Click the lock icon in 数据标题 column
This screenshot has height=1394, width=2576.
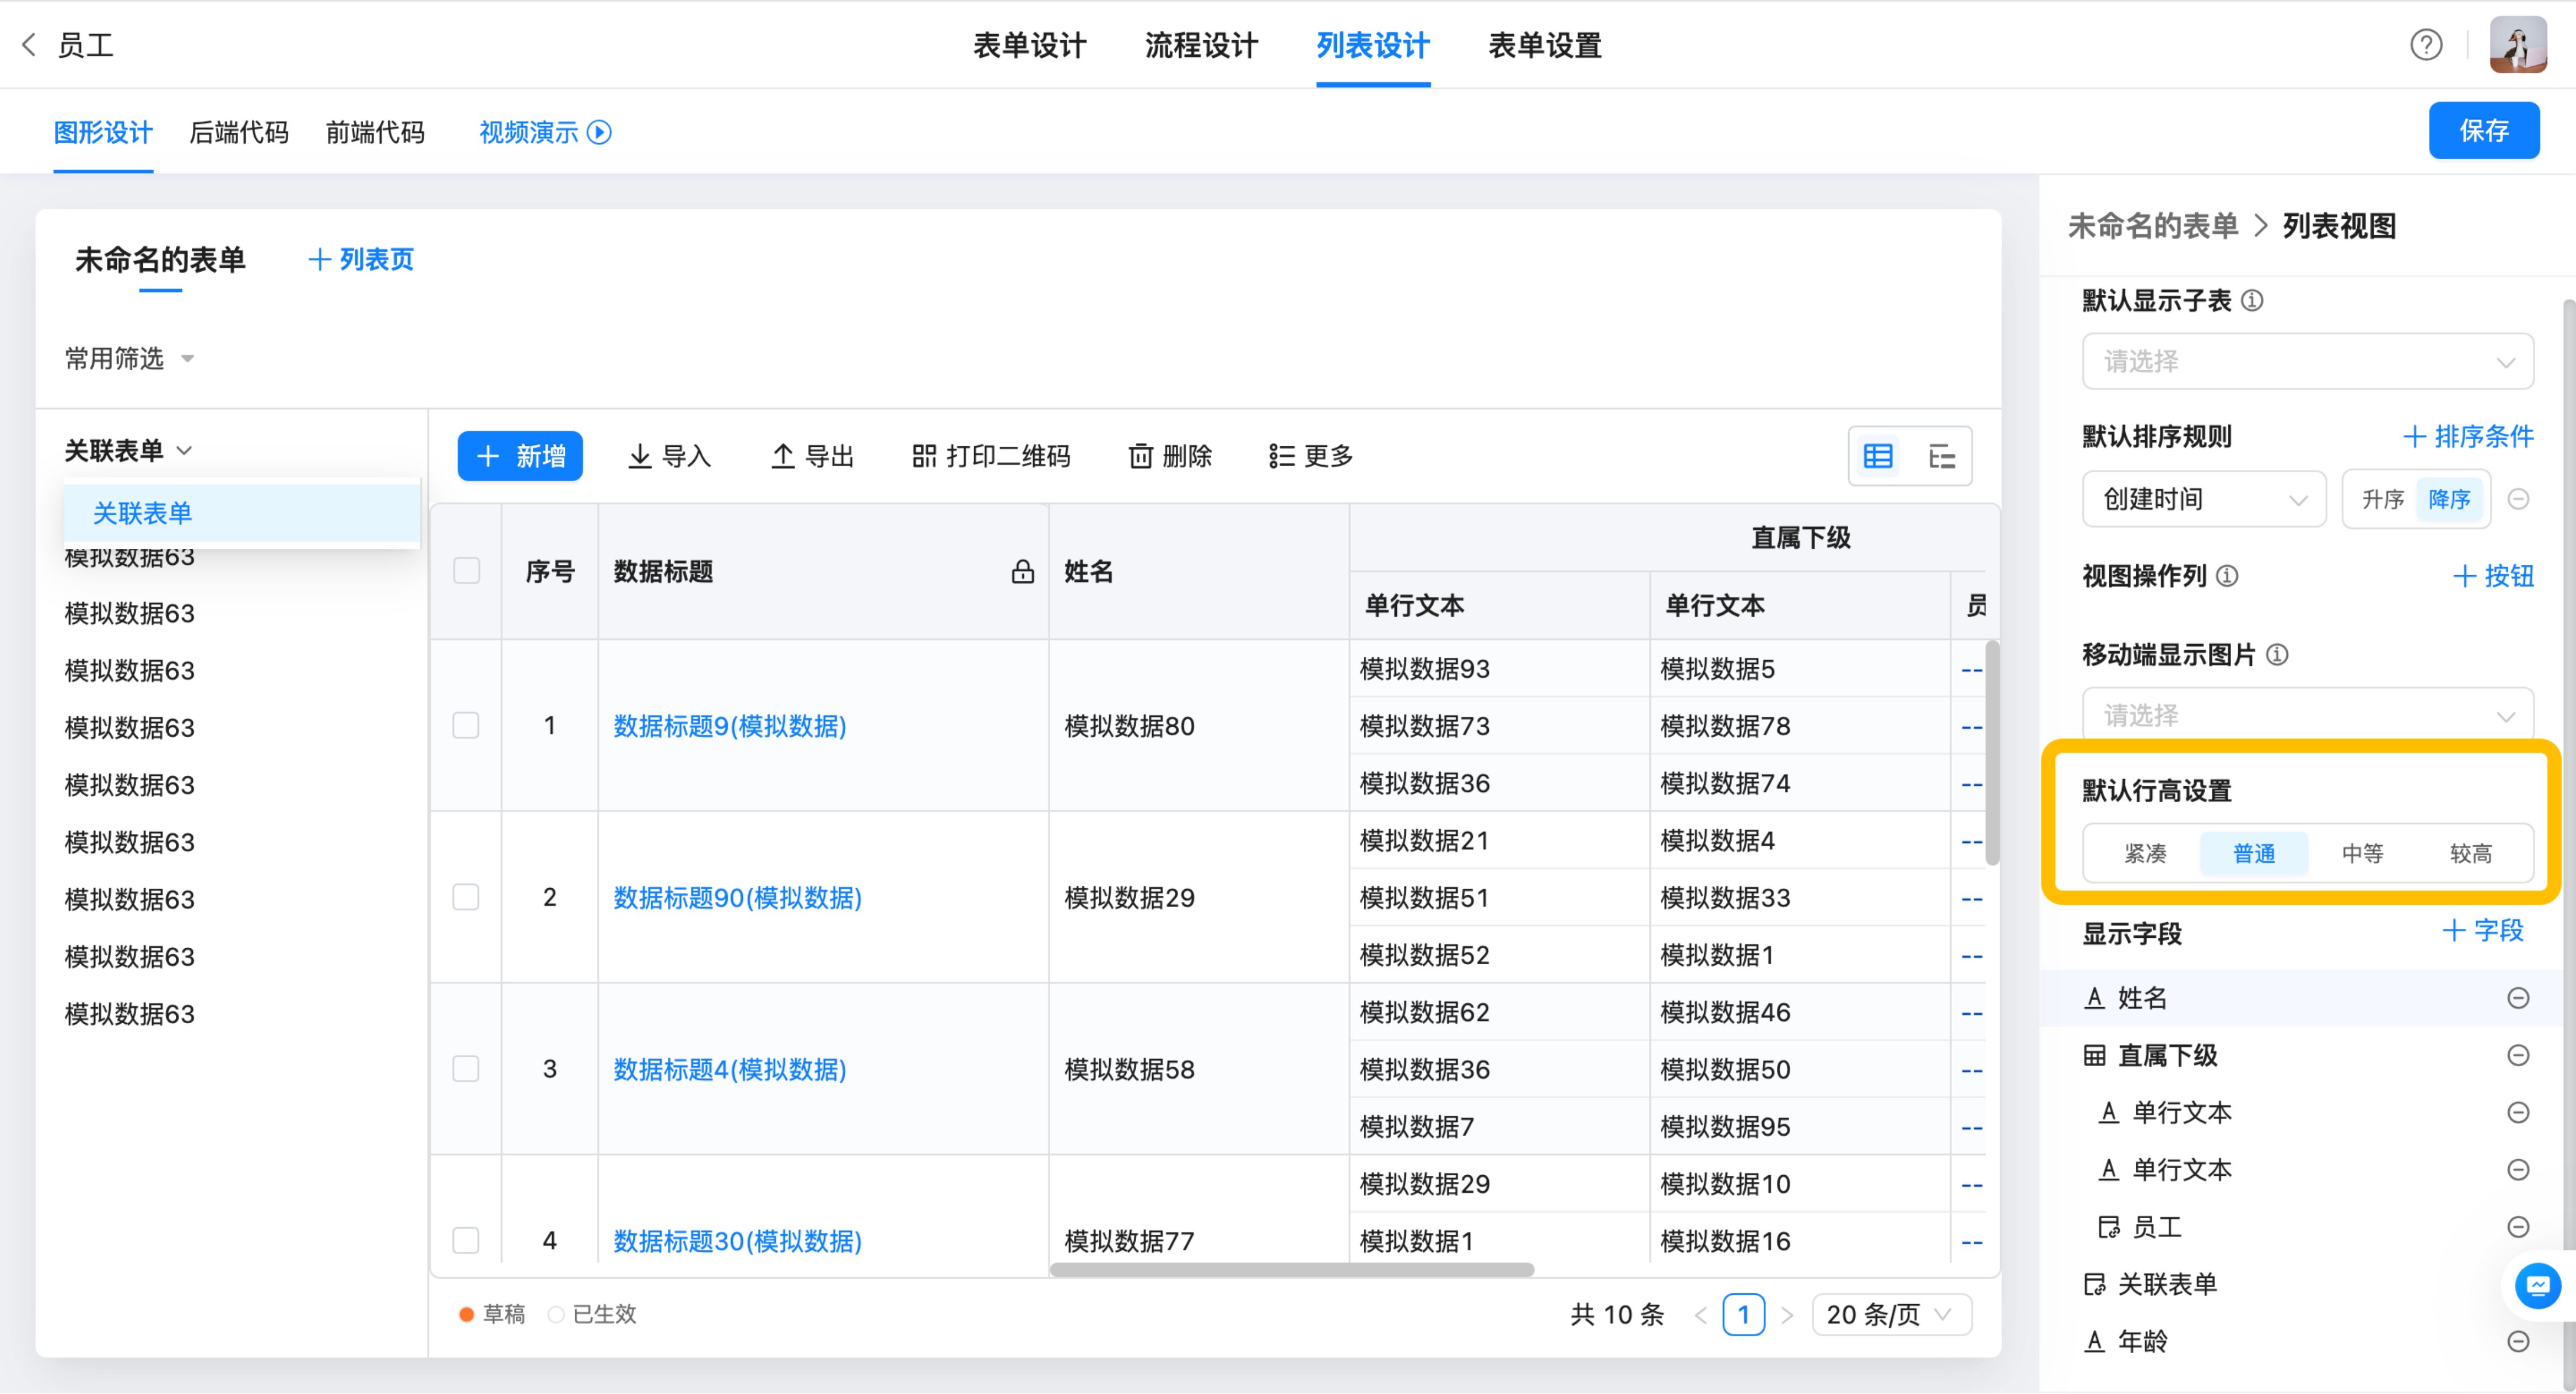click(1022, 572)
